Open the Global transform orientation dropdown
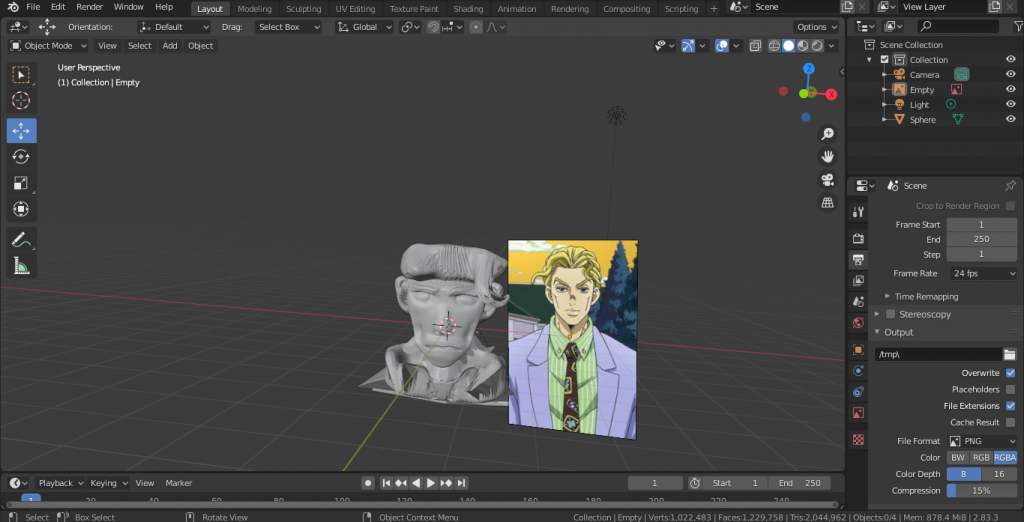This screenshot has width=1024, height=522. pyautogui.click(x=364, y=27)
